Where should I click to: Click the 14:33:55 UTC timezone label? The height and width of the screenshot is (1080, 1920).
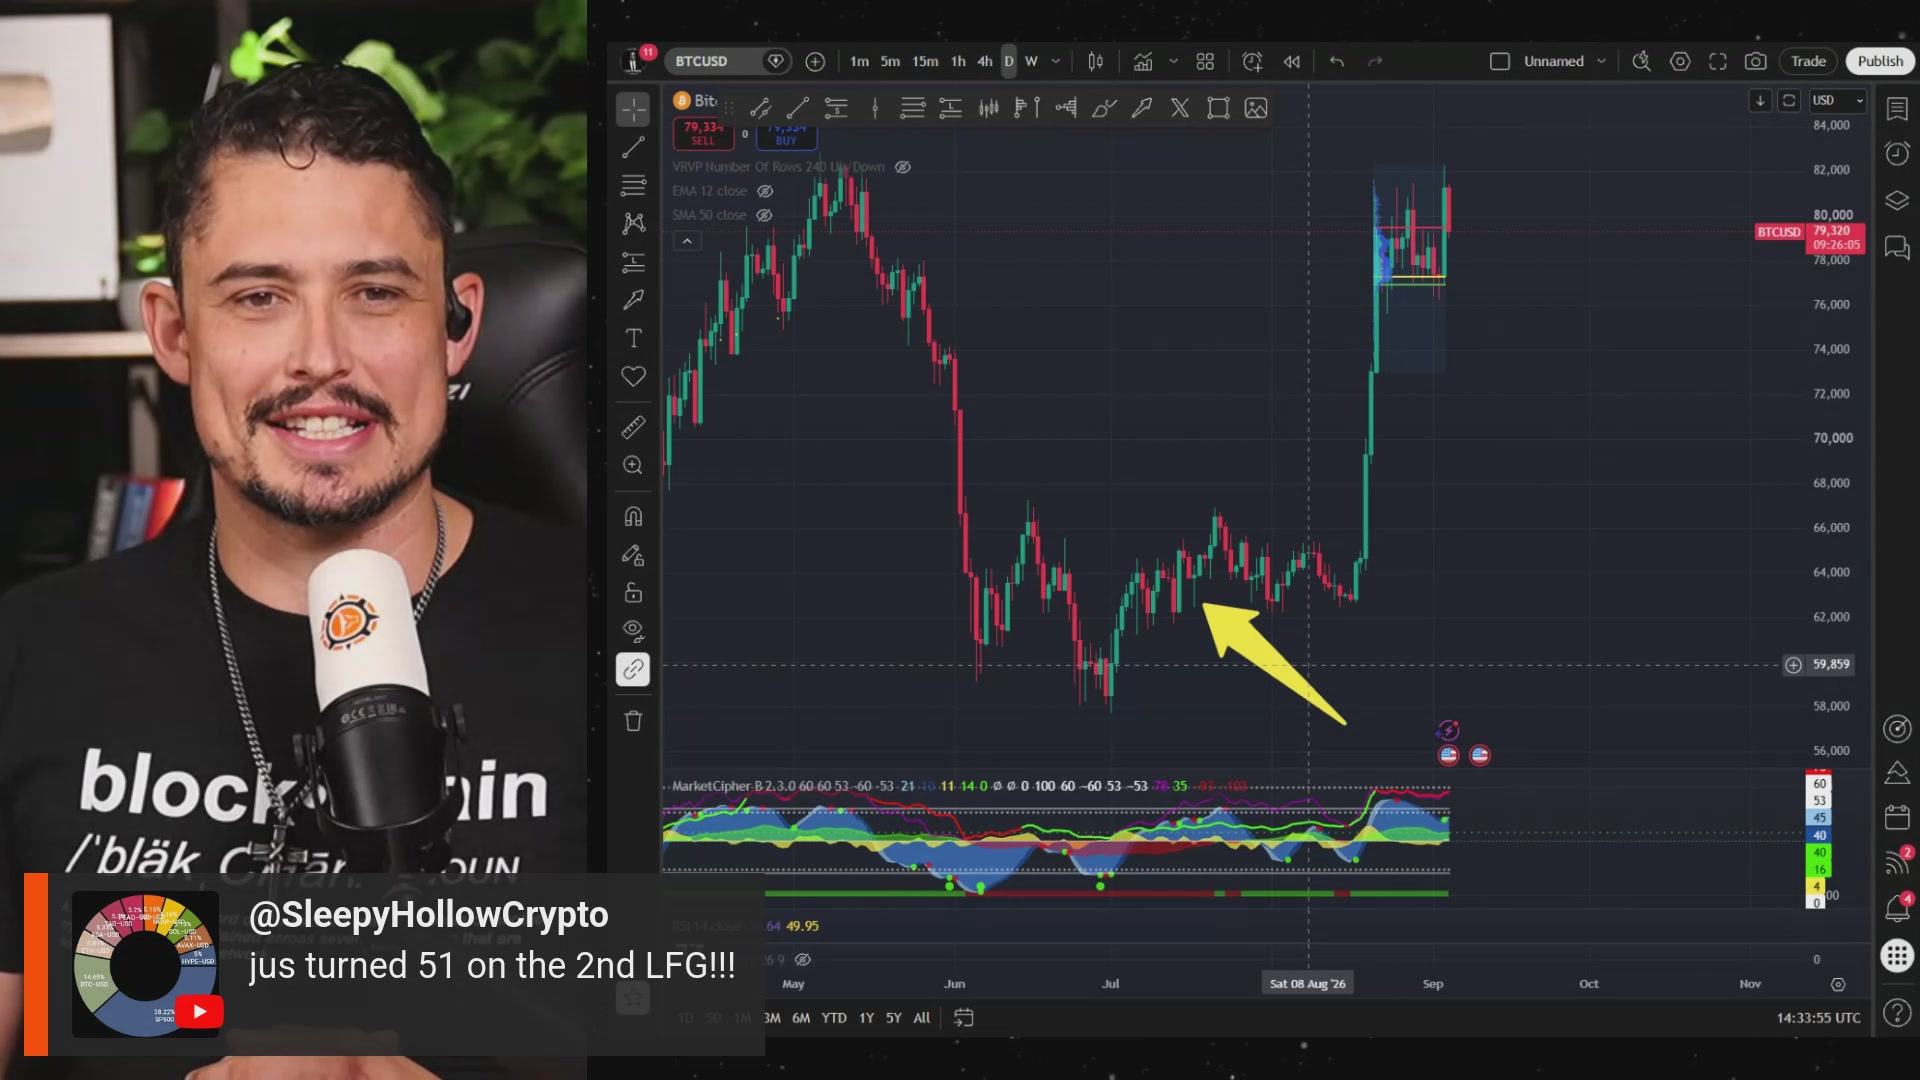coord(1818,1018)
